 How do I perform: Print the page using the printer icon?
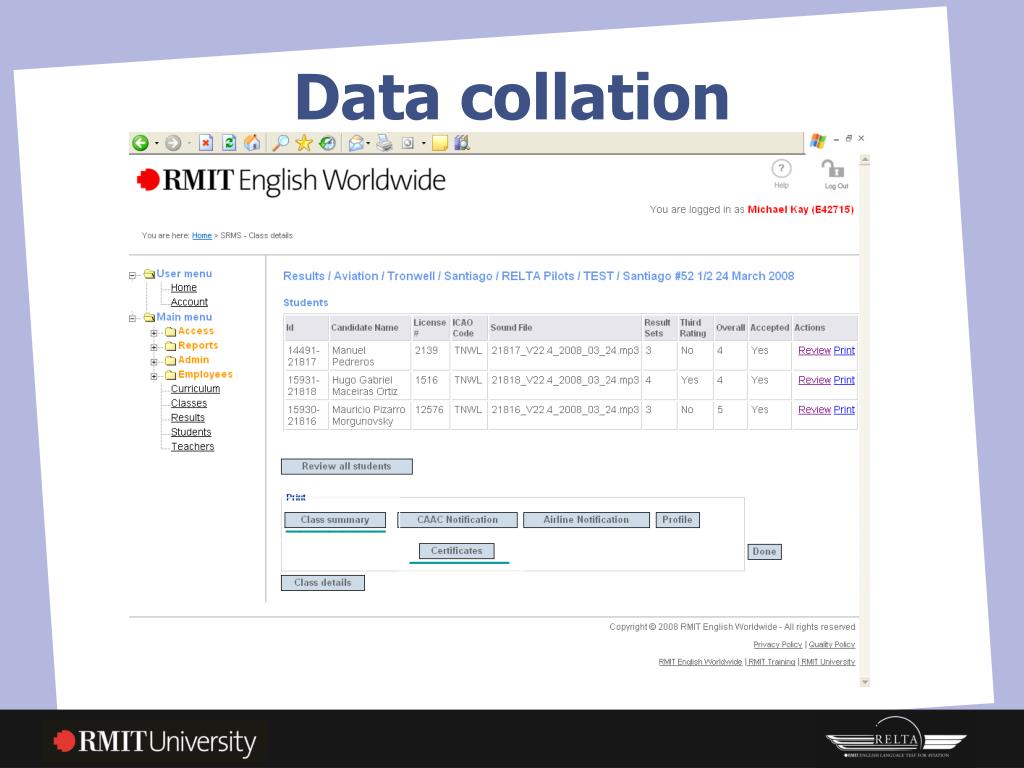click(385, 142)
